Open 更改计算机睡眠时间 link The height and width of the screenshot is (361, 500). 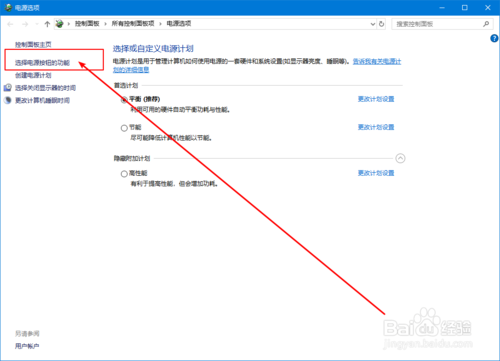(x=42, y=100)
